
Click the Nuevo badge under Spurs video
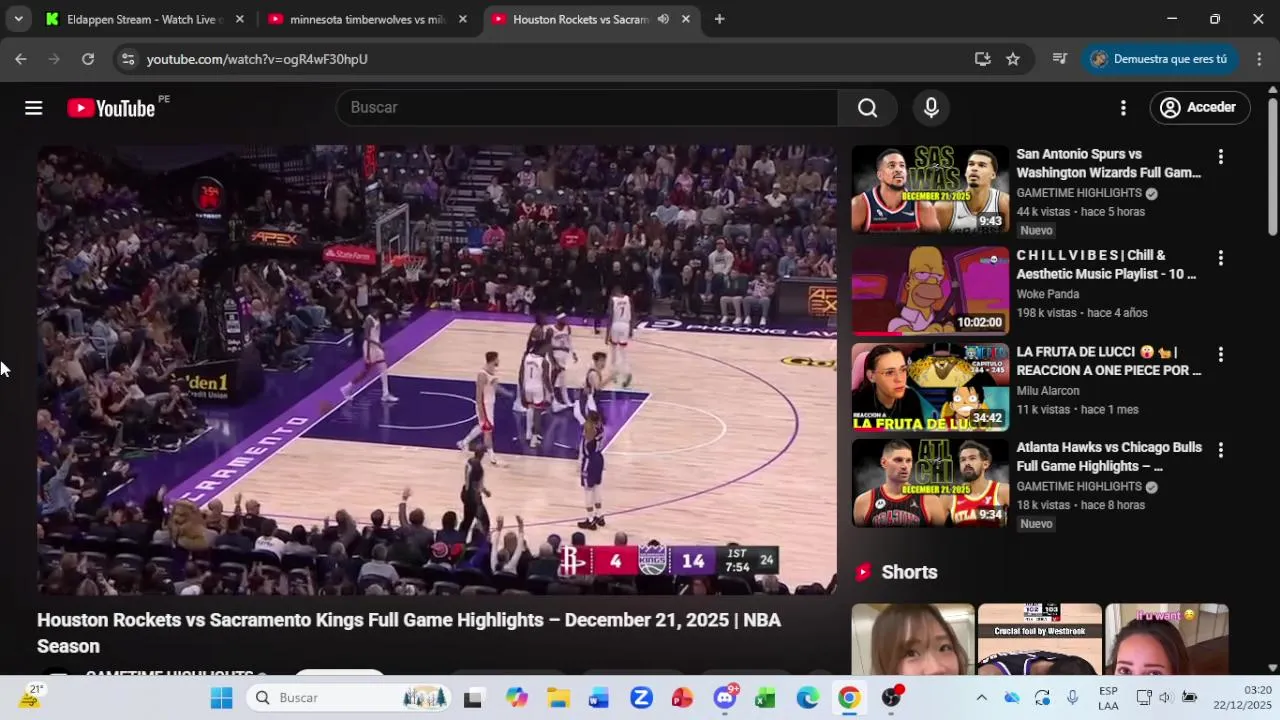click(x=1036, y=231)
